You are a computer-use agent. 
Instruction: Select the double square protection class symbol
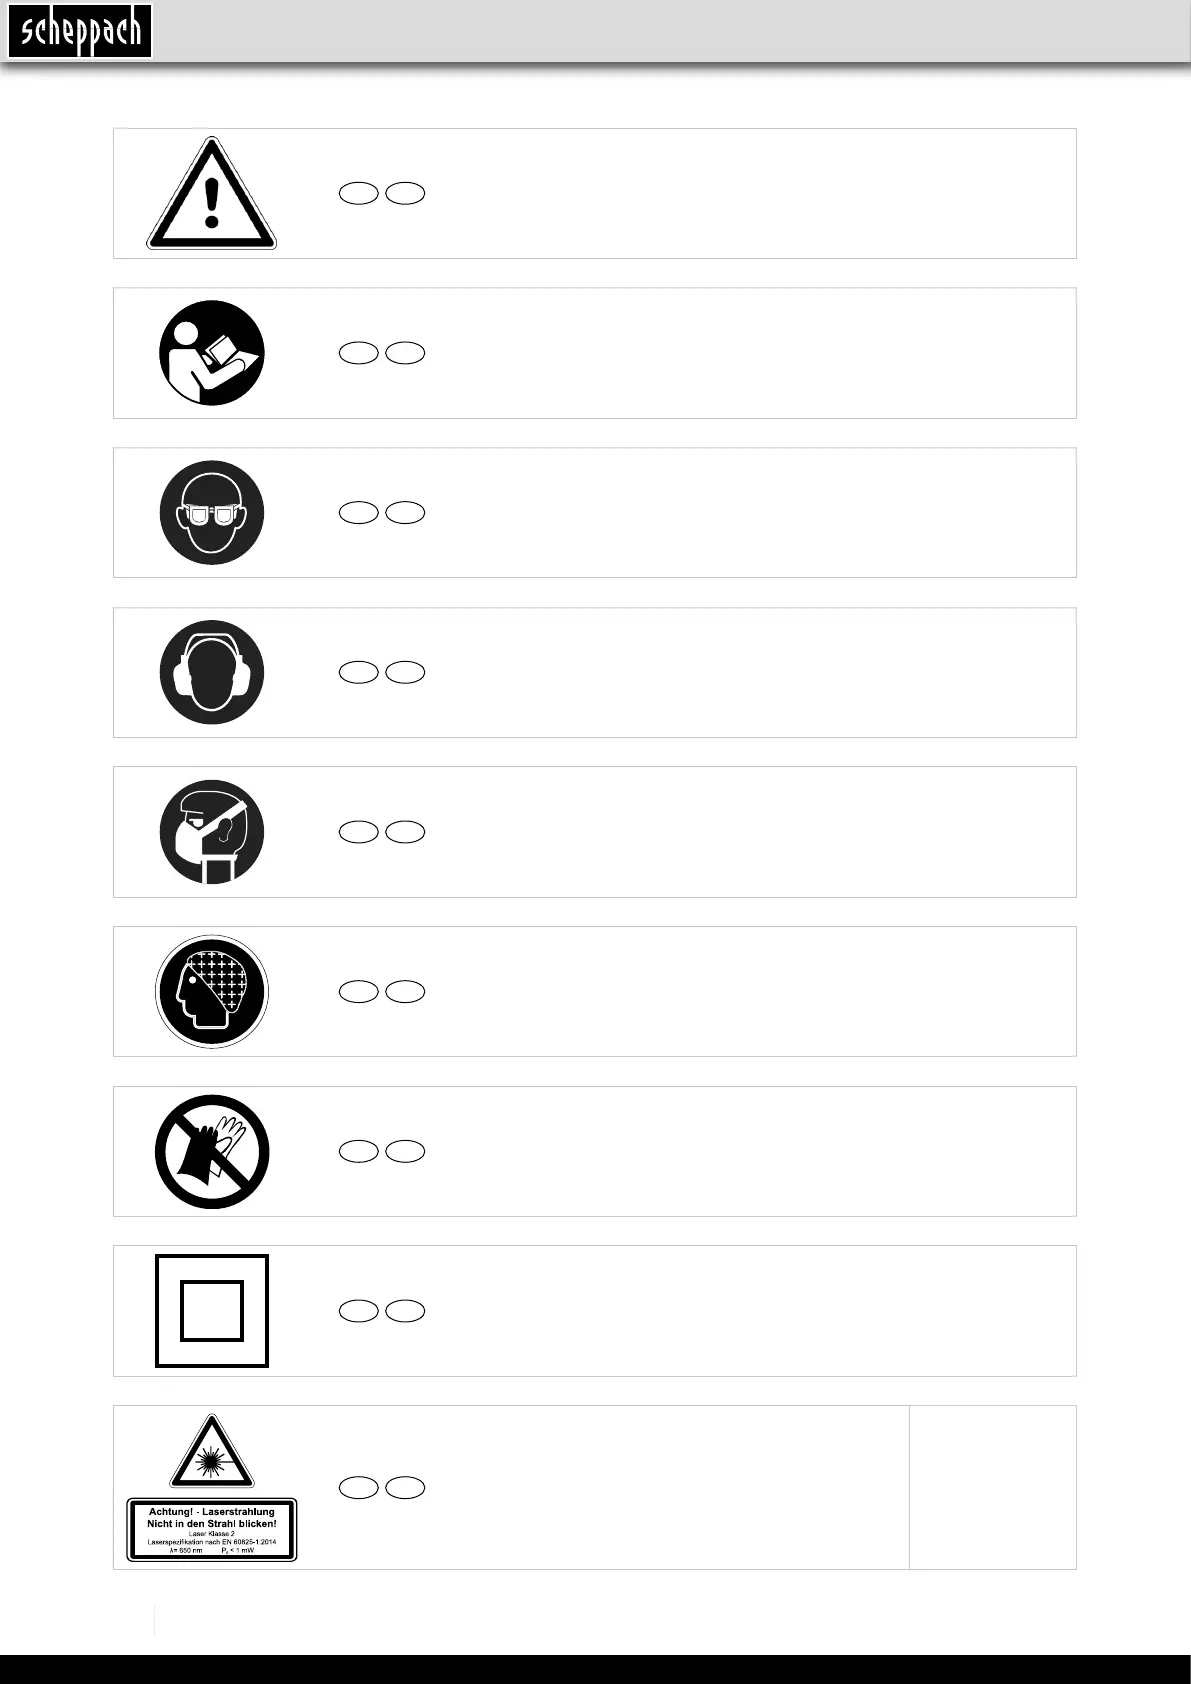tap(212, 1311)
